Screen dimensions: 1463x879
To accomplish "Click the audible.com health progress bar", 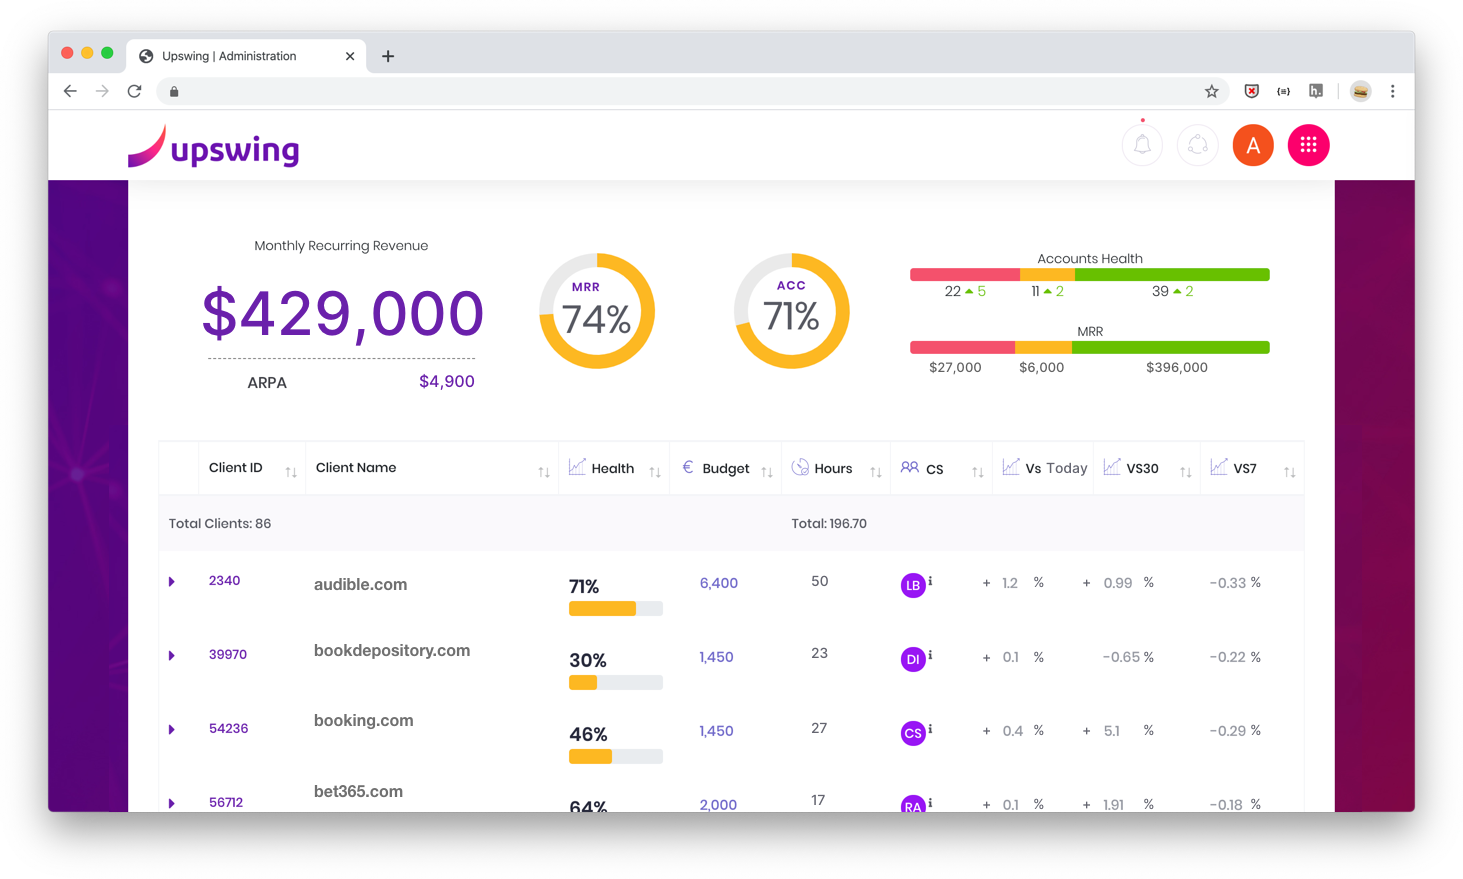I will point(615,609).
